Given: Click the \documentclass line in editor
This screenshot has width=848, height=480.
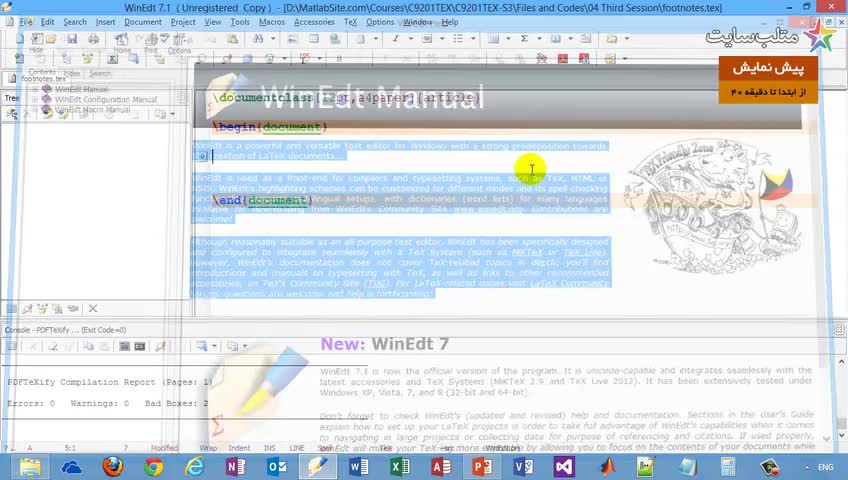Looking at the screenshot, I should [x=347, y=98].
